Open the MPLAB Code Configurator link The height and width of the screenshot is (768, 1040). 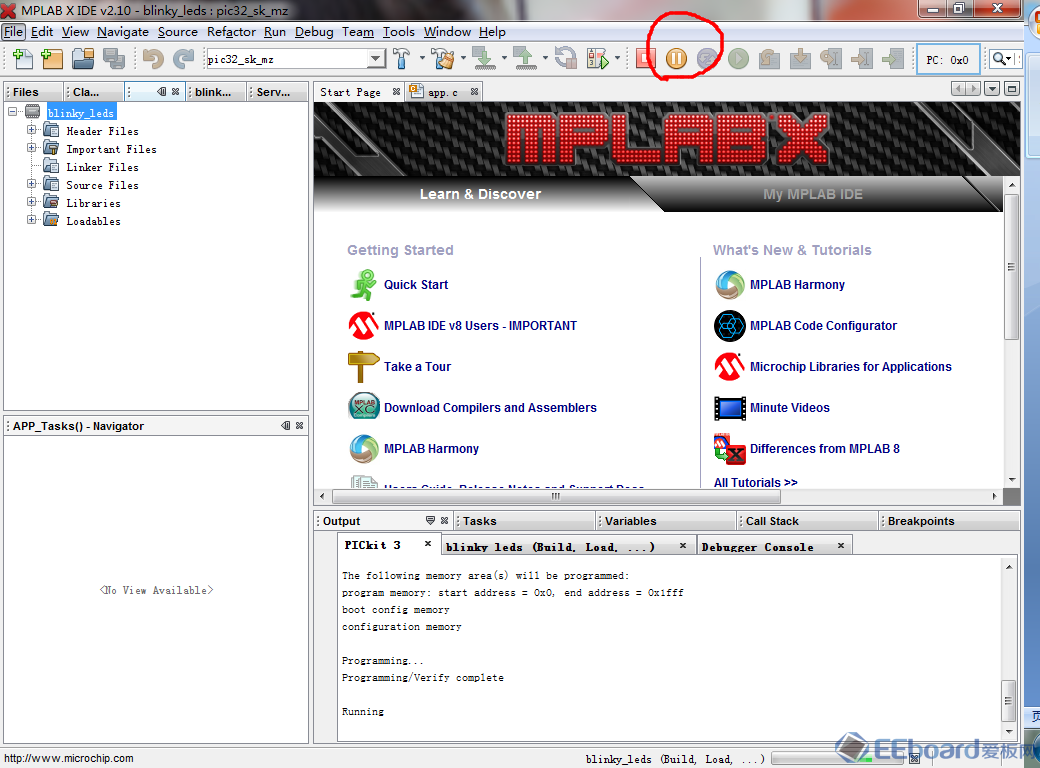click(x=823, y=326)
